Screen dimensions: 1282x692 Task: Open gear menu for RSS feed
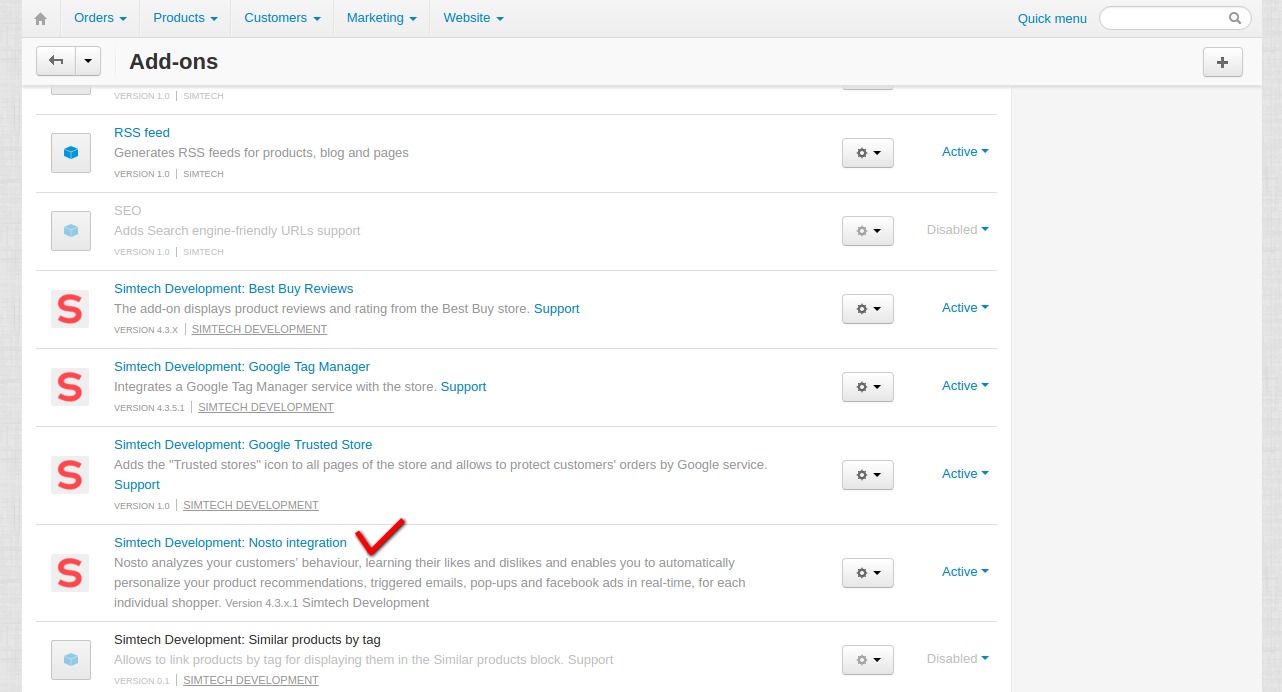click(867, 153)
